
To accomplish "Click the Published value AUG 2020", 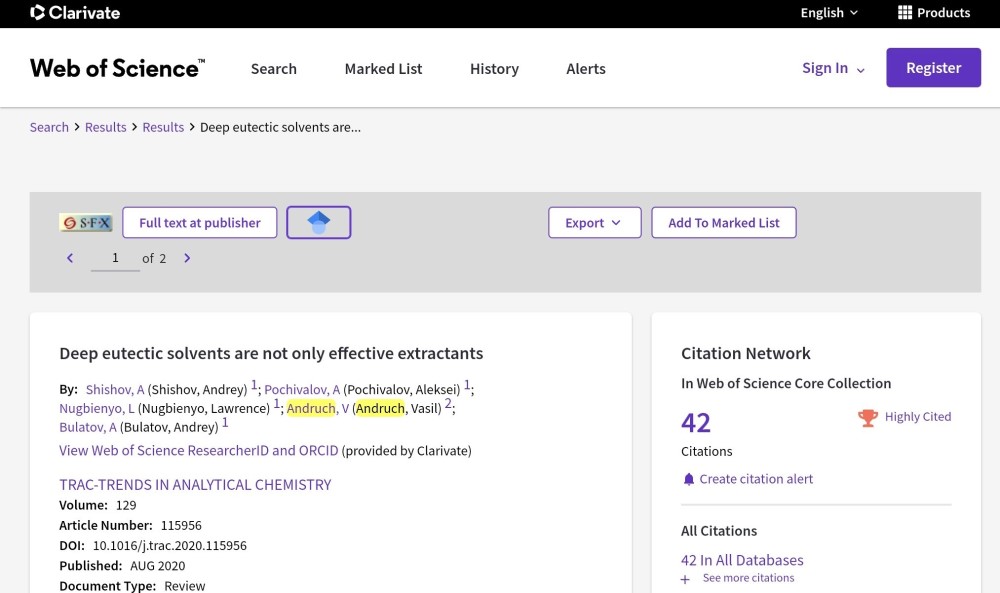I will 158,566.
